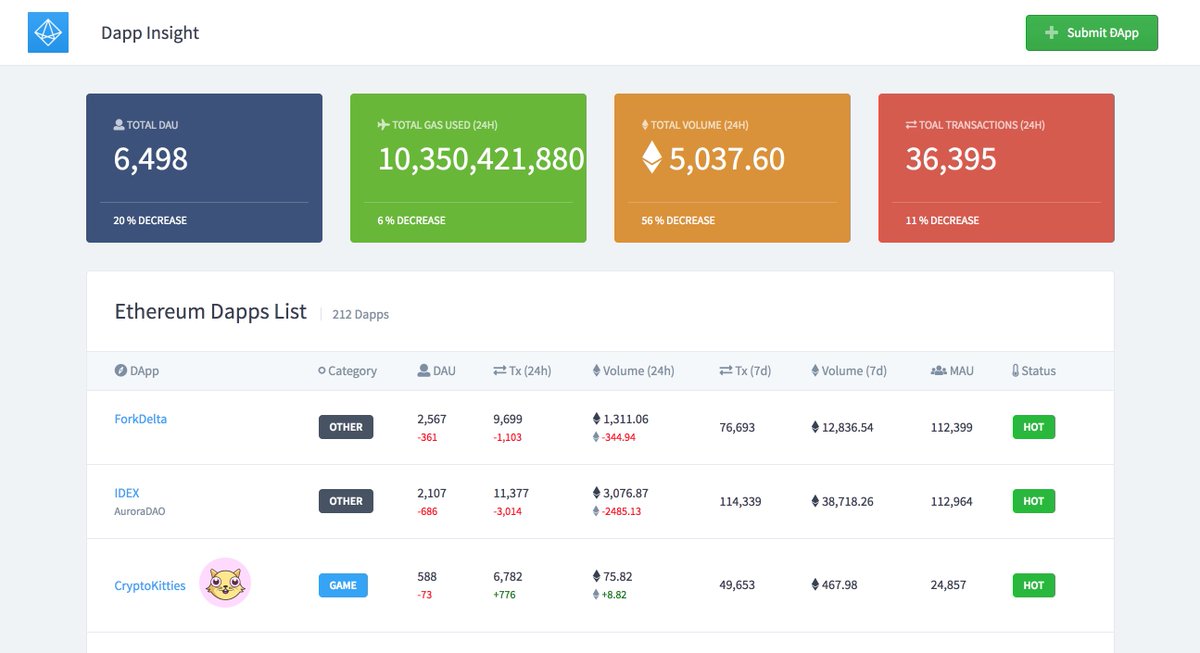Select the 6,498 total DAU value
1200x653 pixels.
151,158
